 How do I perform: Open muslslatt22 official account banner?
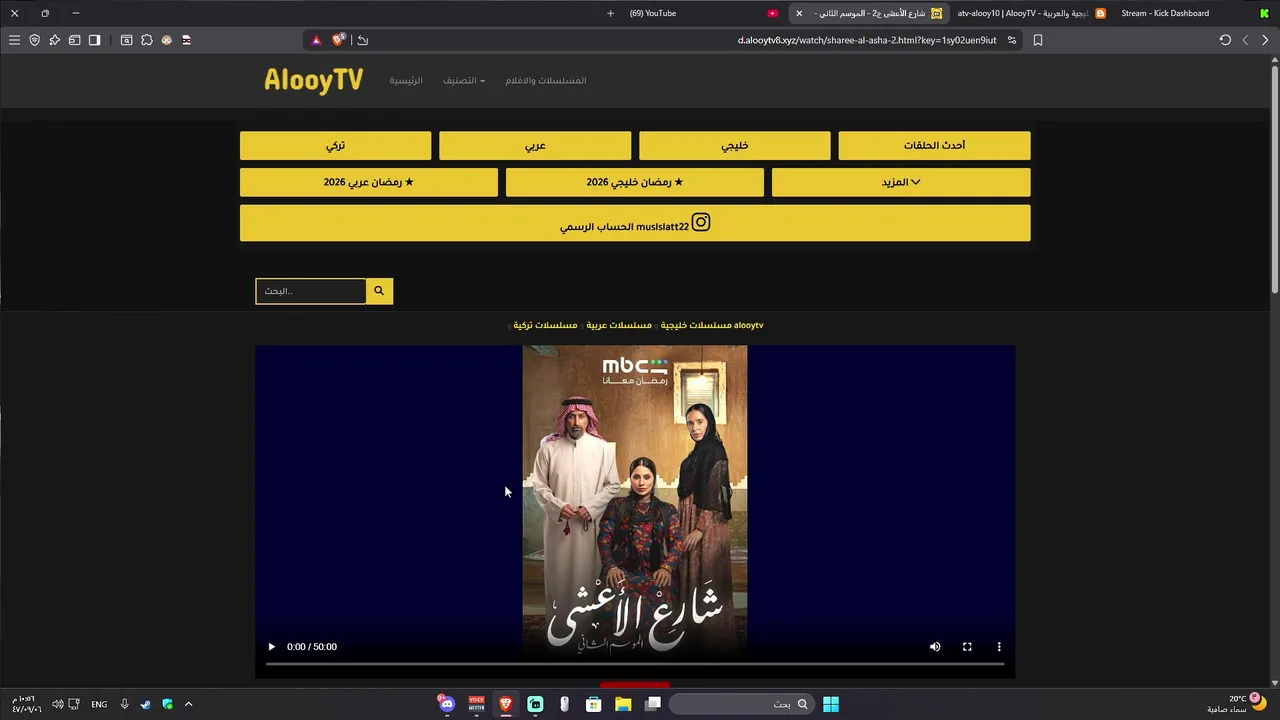(x=635, y=223)
